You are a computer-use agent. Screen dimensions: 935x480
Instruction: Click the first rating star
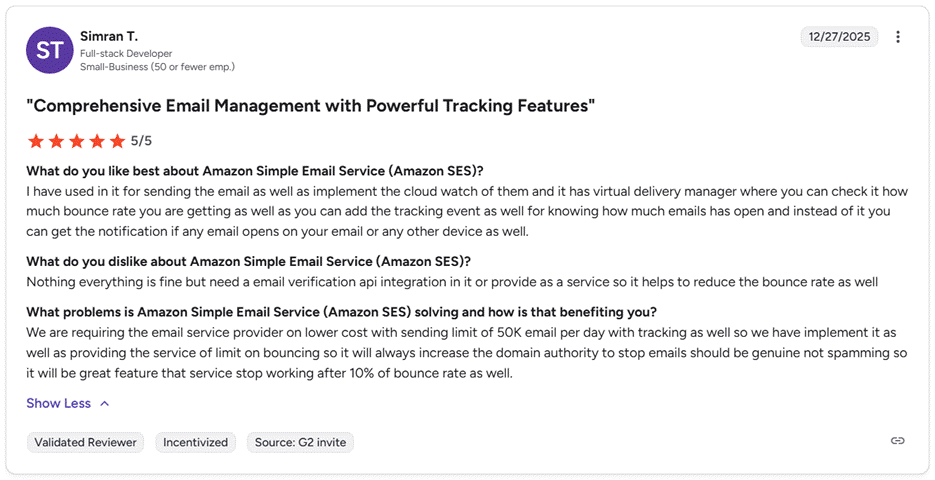click(x=36, y=141)
